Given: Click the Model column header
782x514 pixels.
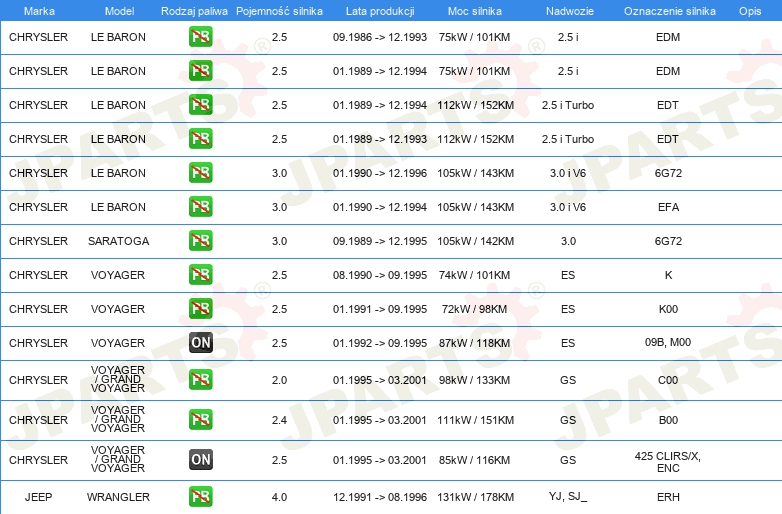Looking at the screenshot, I should [x=119, y=11].
